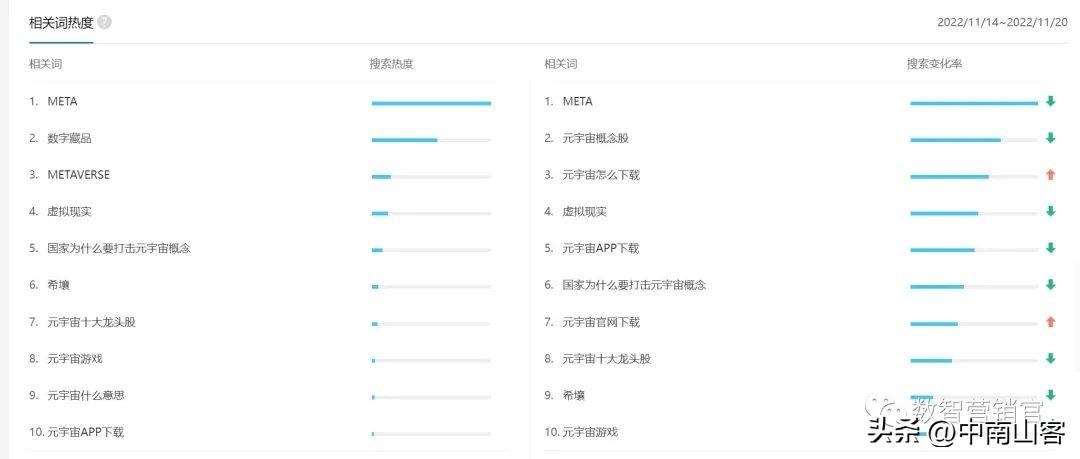Click 元宇宙什么意思 keyword
The image size is (1080, 459).
pos(85,395)
